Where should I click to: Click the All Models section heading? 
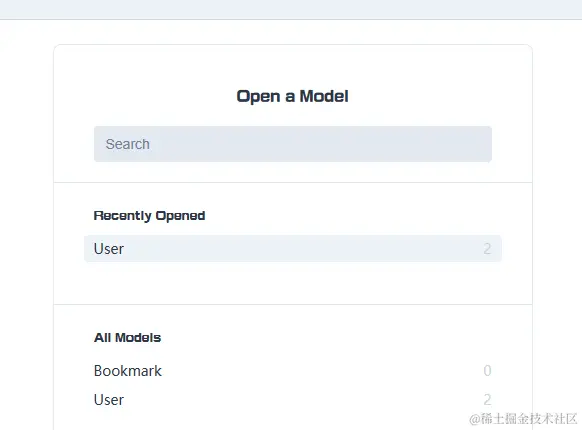[x=127, y=338]
